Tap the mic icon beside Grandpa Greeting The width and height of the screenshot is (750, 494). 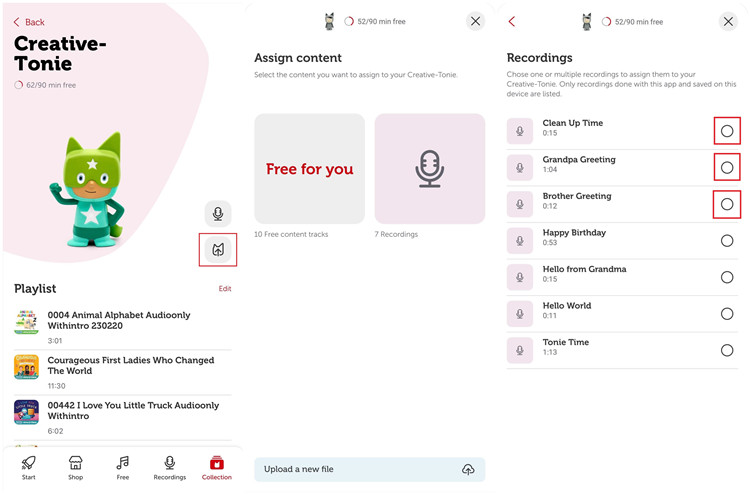pos(520,167)
